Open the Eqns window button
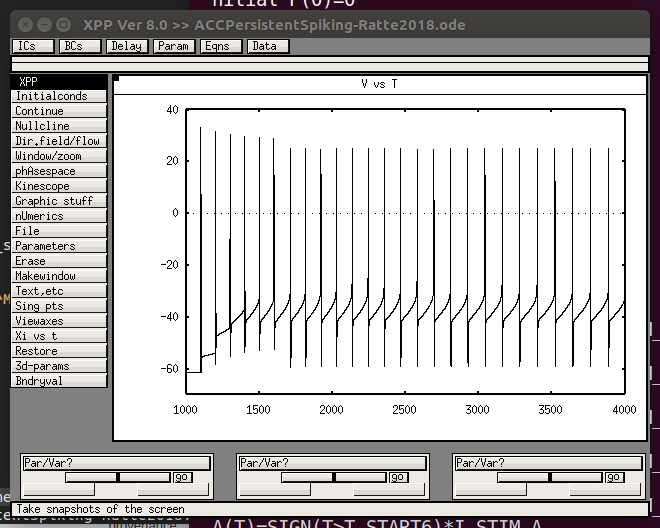The width and height of the screenshot is (660, 528). (x=222, y=46)
